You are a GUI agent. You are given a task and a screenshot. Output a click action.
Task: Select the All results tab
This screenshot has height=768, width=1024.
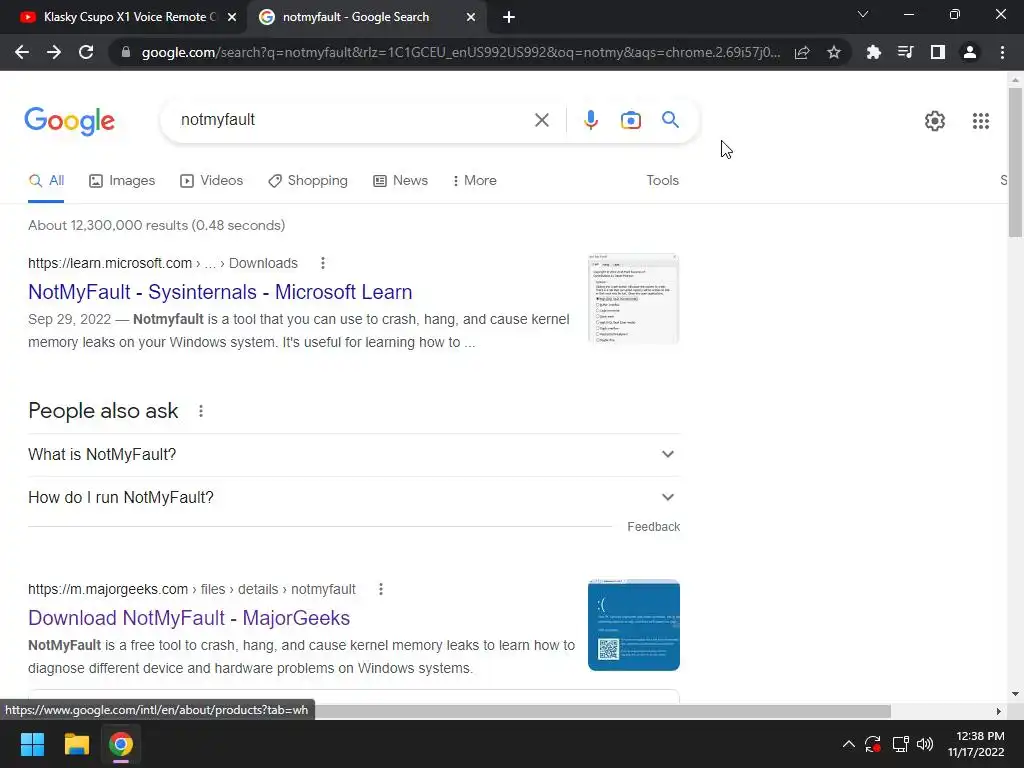pyautogui.click(x=46, y=181)
